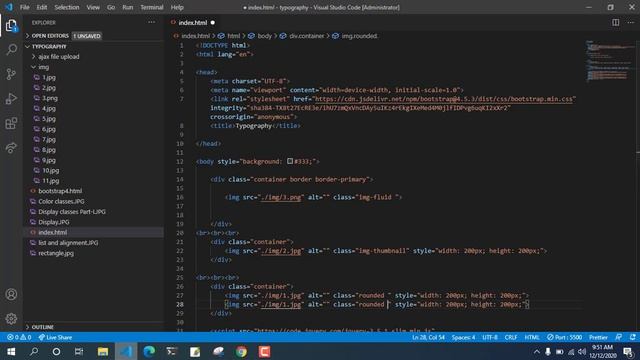Open the Extensions view
Image resolution: width=640 pixels, height=360 pixels.
pyautogui.click(x=11, y=123)
